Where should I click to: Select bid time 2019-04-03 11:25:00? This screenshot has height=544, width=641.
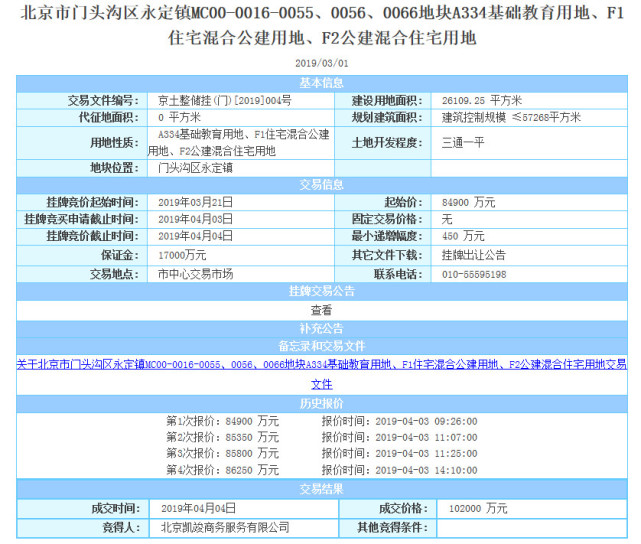coord(426,454)
